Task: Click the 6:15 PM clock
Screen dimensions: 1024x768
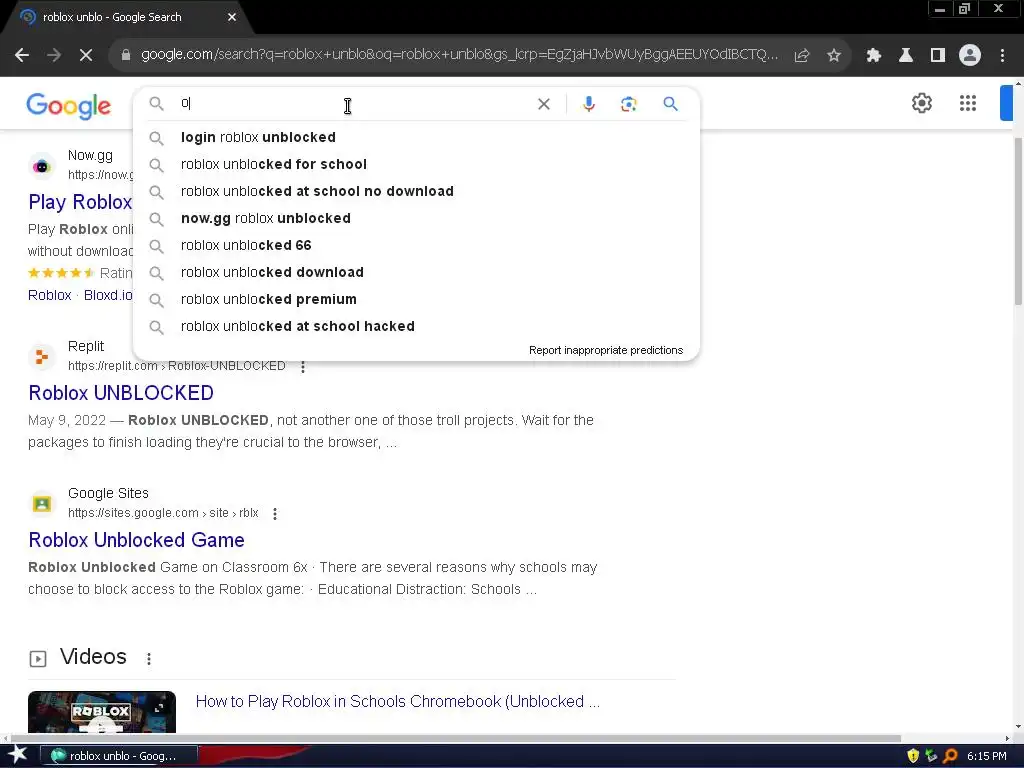Action: (x=987, y=756)
